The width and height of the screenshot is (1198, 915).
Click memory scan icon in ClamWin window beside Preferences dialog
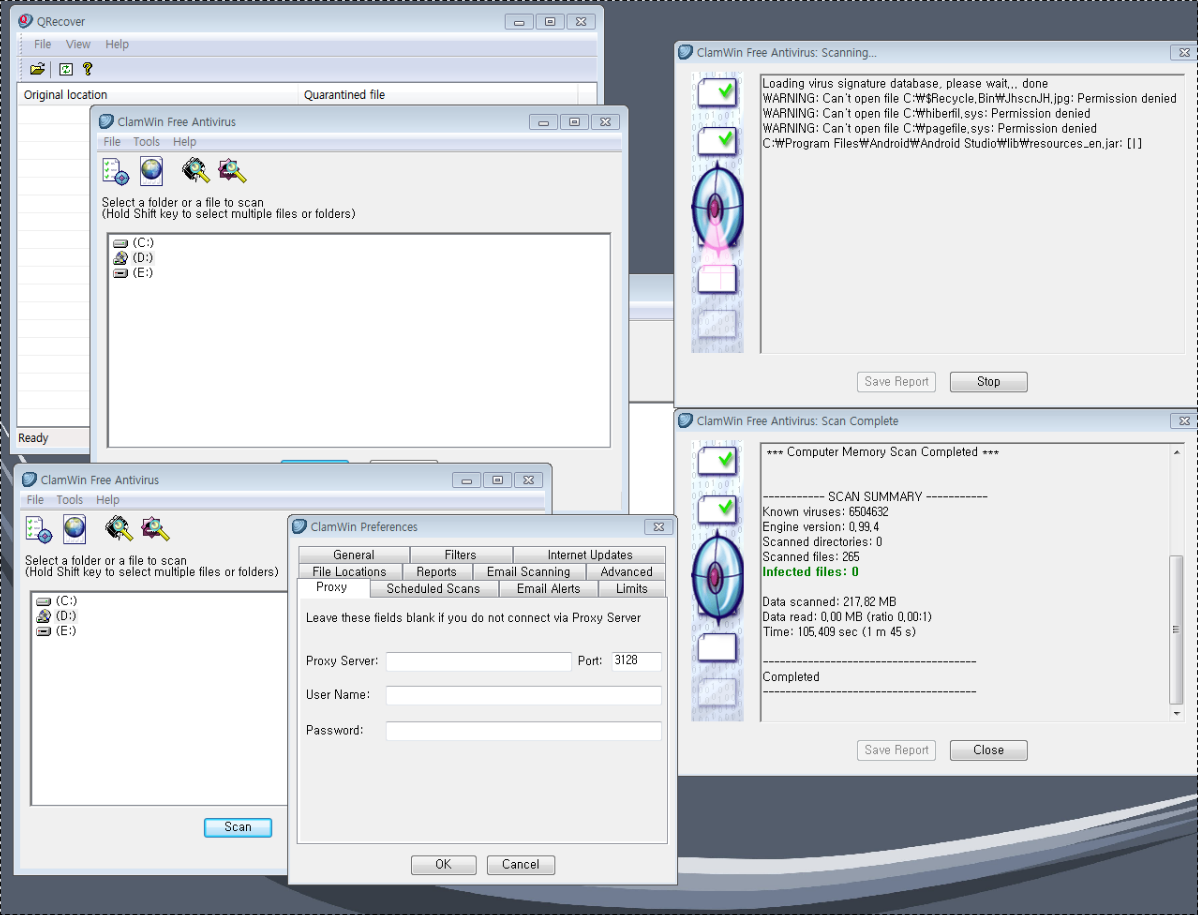119,528
